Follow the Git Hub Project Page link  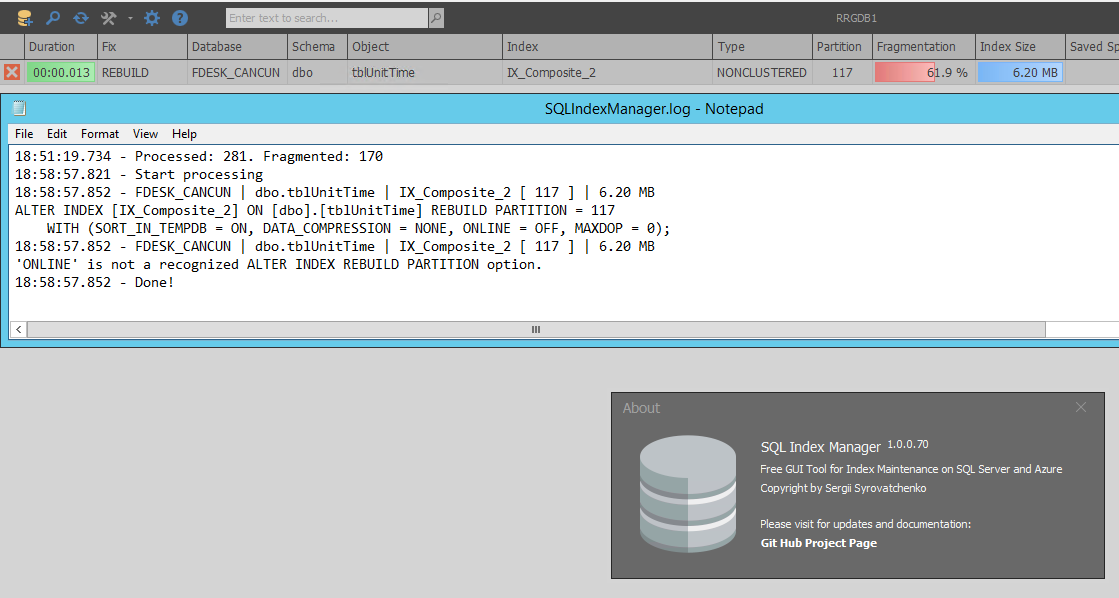pyautogui.click(x=820, y=543)
